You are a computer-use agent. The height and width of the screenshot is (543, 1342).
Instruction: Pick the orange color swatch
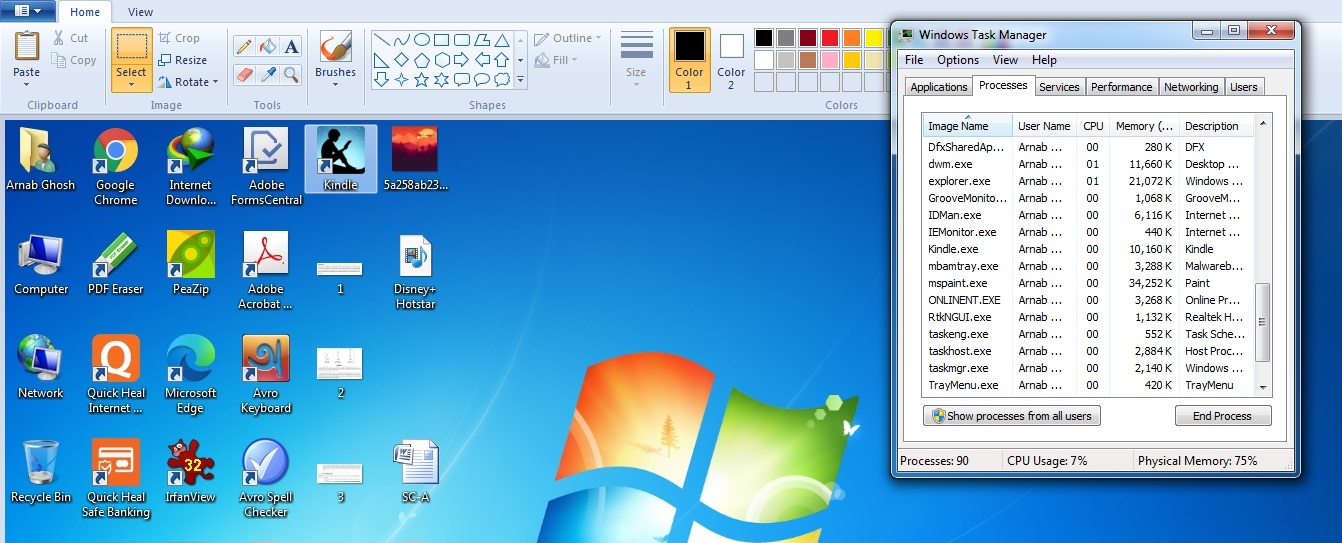coord(851,38)
